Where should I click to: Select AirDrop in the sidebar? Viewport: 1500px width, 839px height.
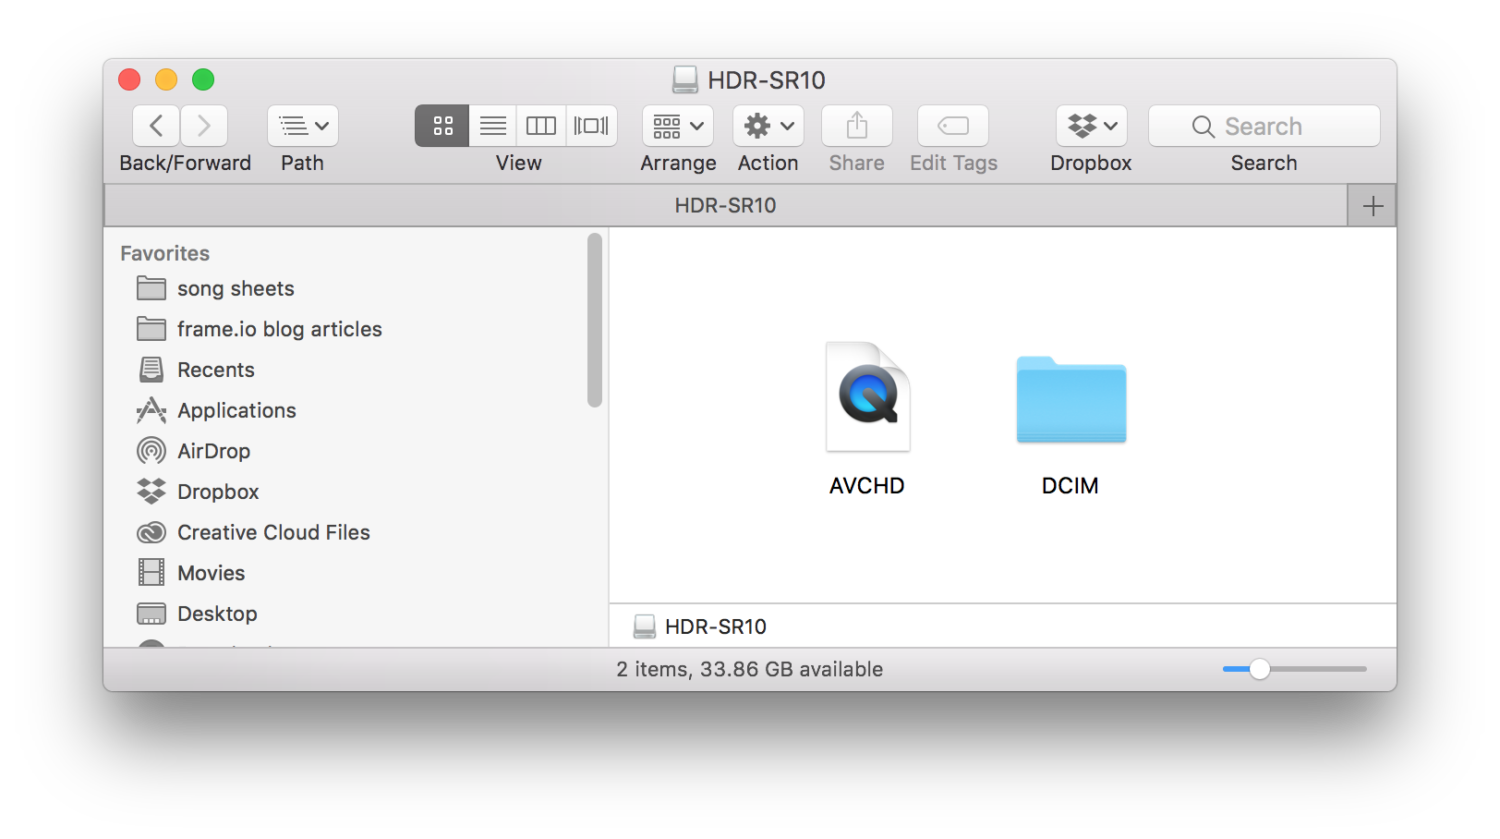coord(213,451)
